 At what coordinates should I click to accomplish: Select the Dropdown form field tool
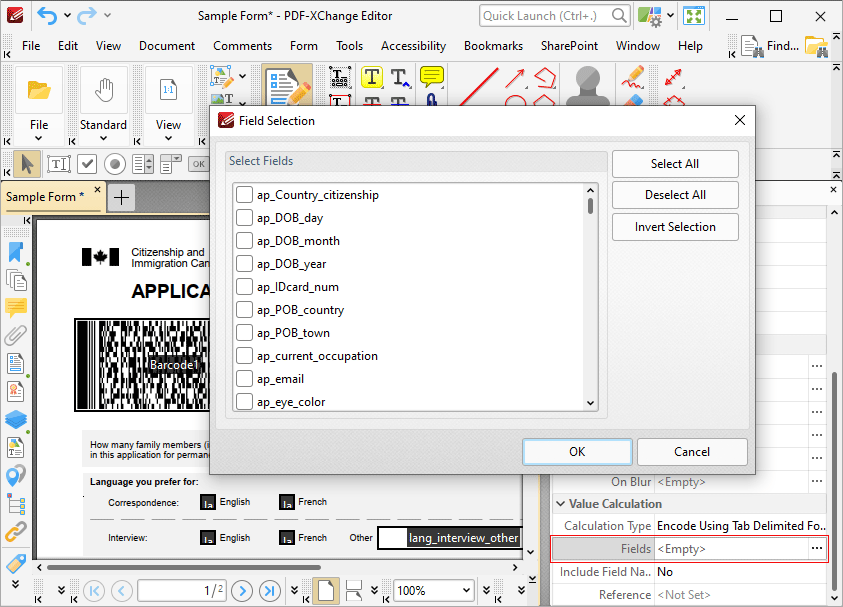[171, 164]
